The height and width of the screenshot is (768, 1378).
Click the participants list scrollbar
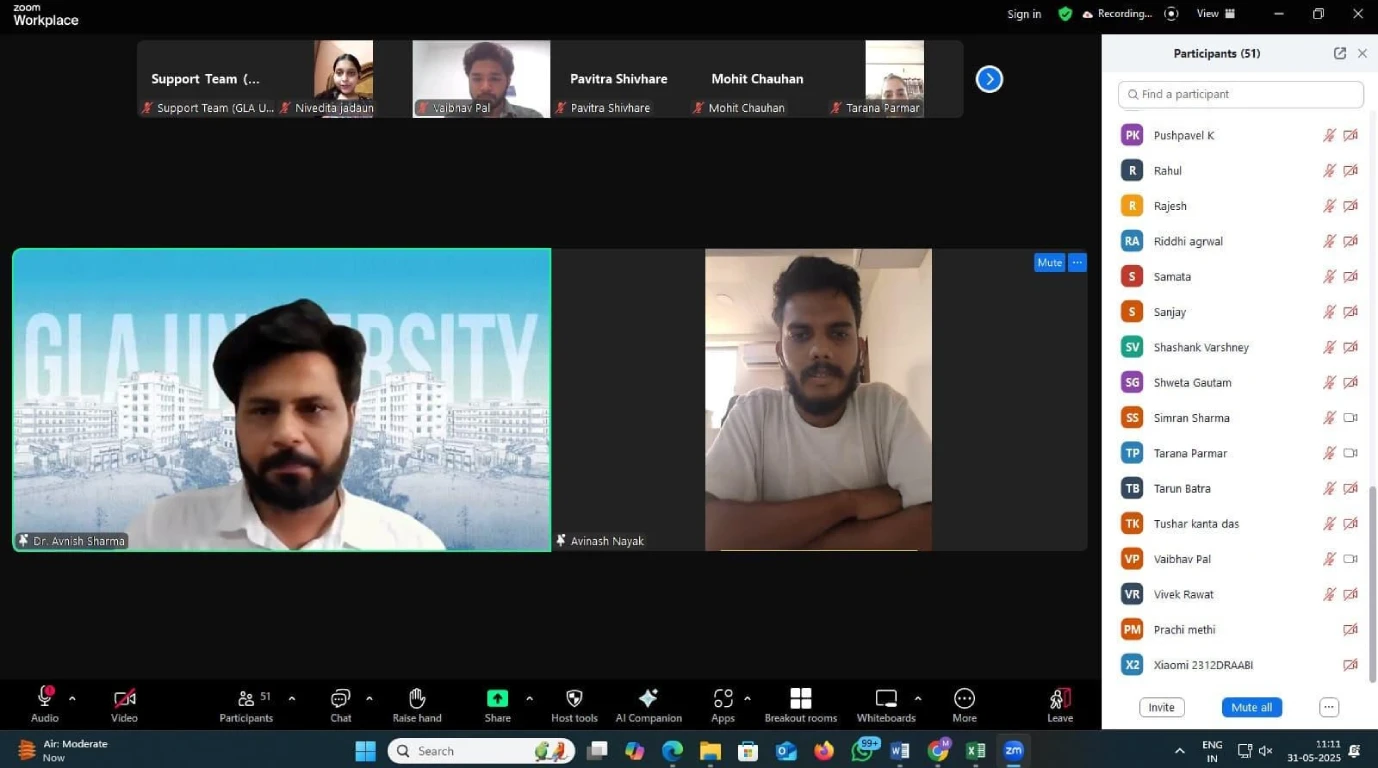point(1372,580)
